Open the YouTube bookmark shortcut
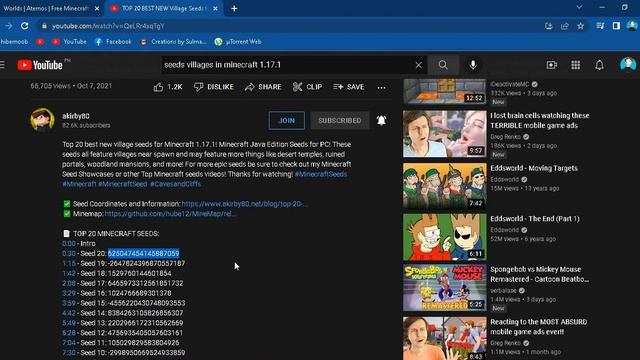This screenshot has height=360, width=640. point(69,42)
